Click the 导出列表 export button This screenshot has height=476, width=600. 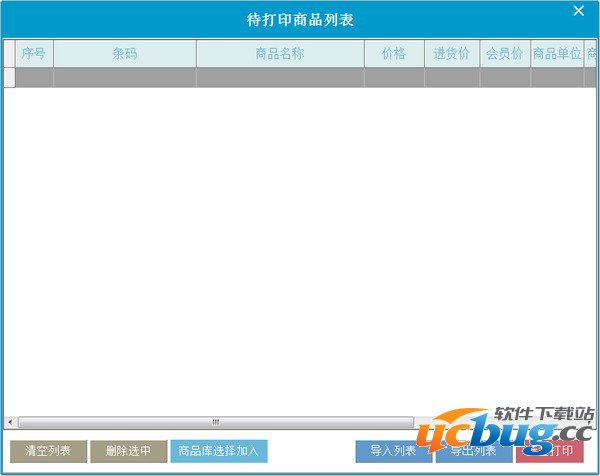tap(473, 451)
